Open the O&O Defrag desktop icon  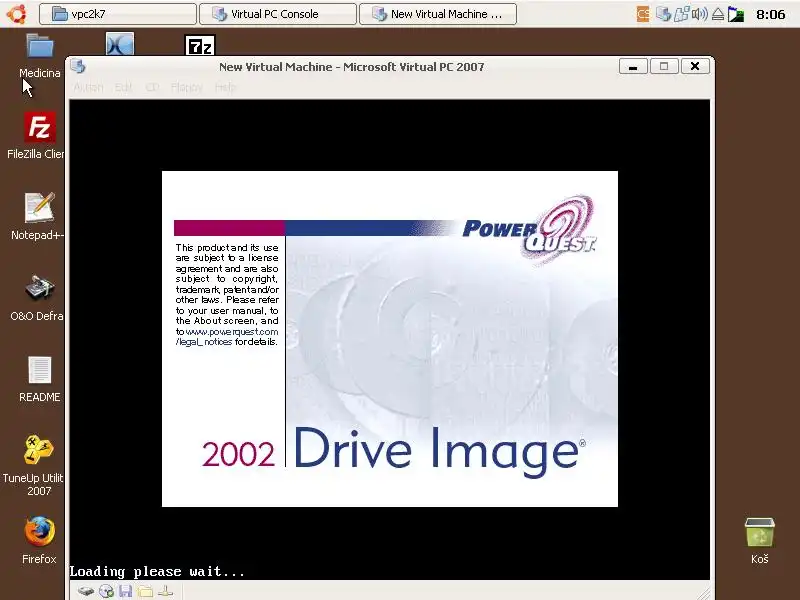(x=38, y=298)
